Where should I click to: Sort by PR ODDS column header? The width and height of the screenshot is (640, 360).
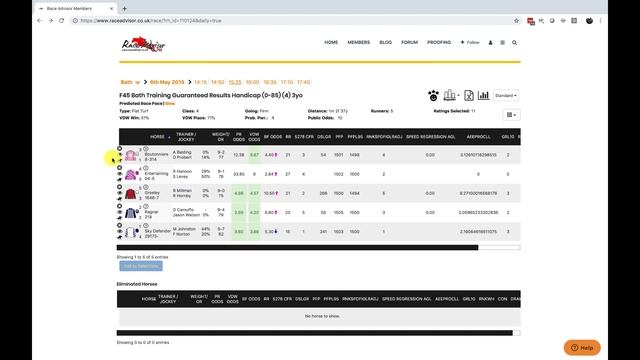(239, 137)
